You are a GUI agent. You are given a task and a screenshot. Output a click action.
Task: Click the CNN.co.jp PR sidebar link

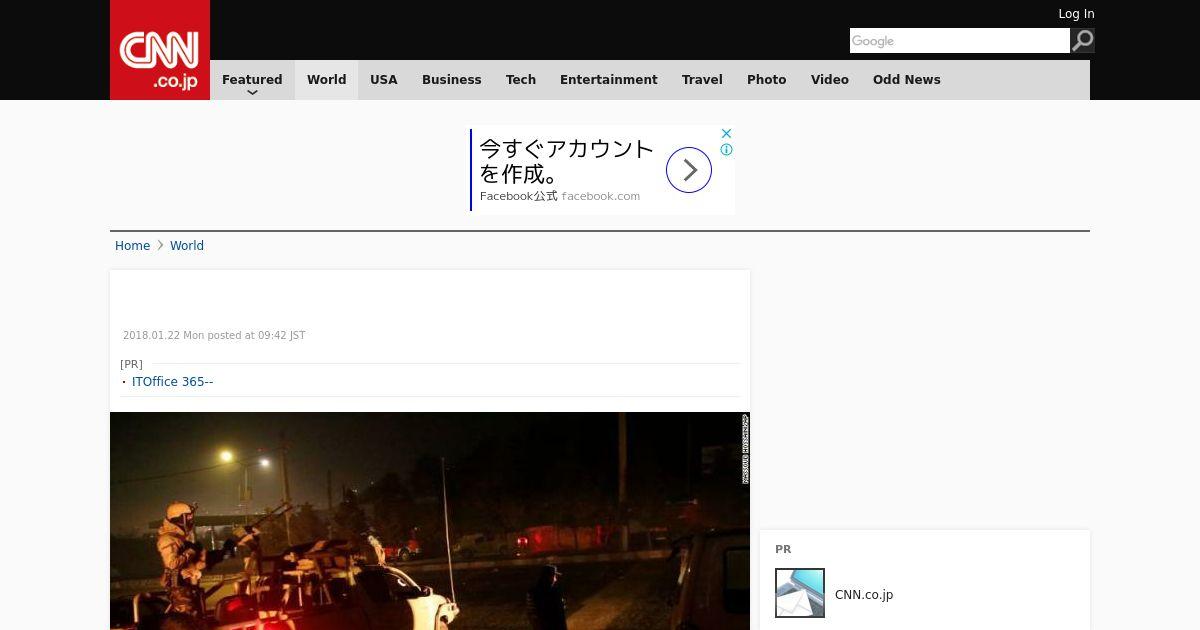[864, 595]
